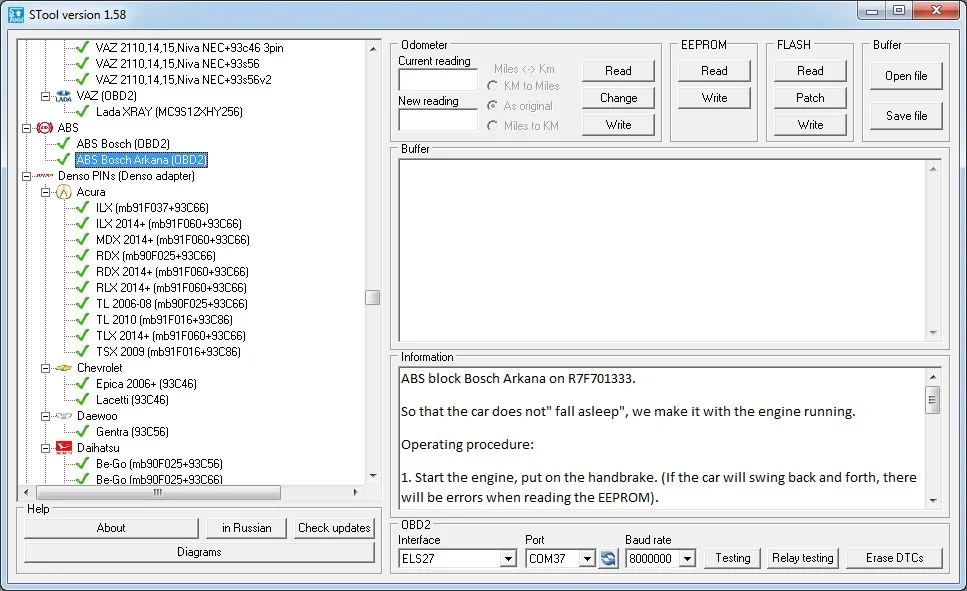The image size is (967, 591).
Task: Click the COM port refresh icon
Action: click(x=608, y=558)
